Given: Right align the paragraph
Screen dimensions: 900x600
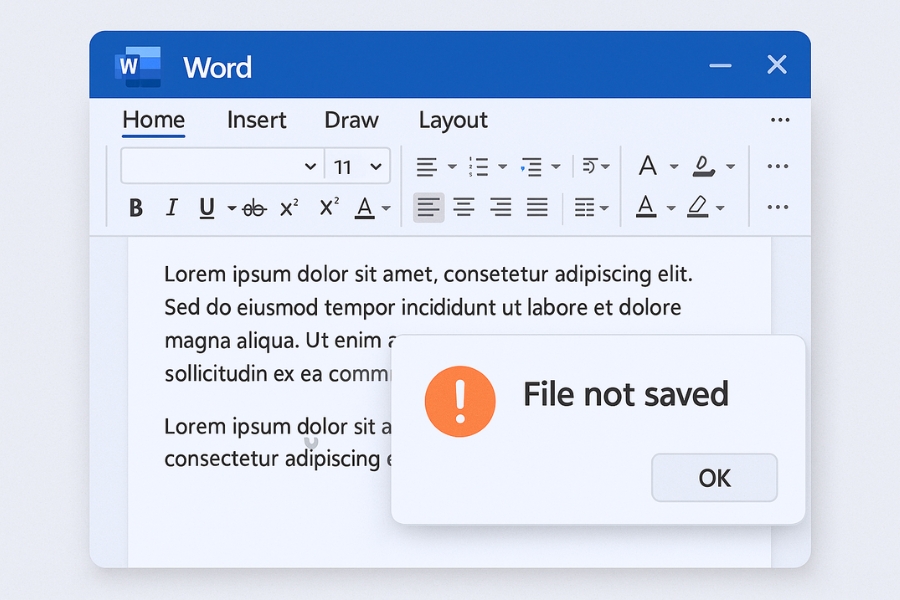Looking at the screenshot, I should [500, 208].
